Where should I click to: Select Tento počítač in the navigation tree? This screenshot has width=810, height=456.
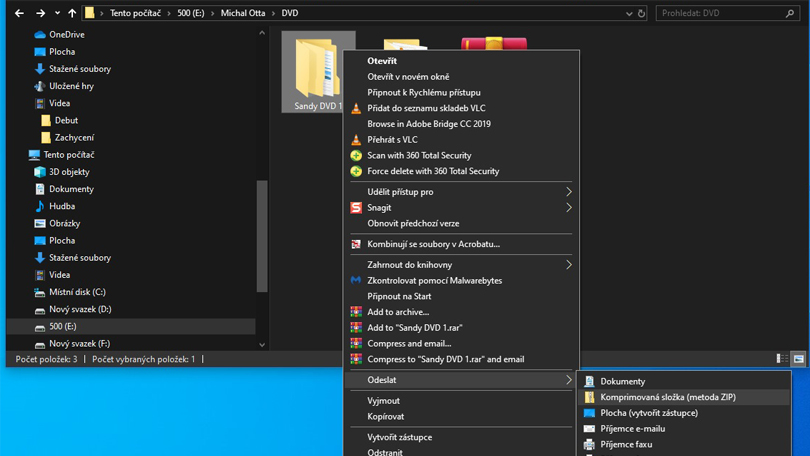tap(69, 154)
